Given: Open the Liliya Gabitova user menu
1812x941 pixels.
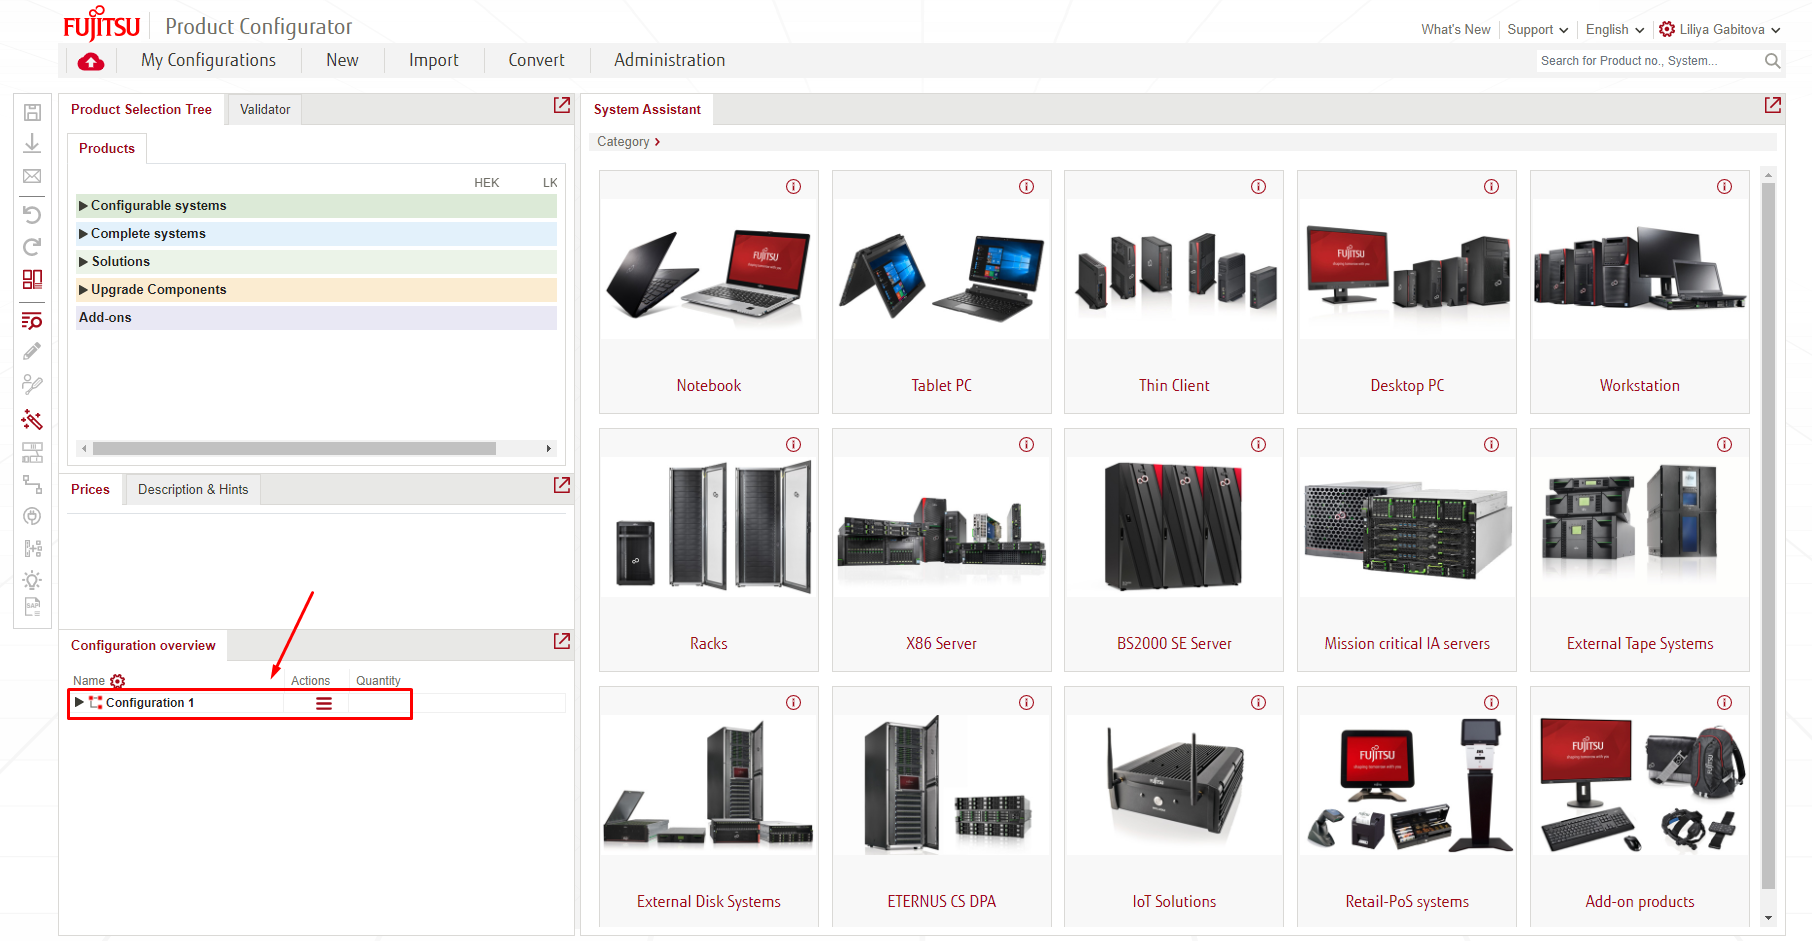Looking at the screenshot, I should click(x=1720, y=30).
